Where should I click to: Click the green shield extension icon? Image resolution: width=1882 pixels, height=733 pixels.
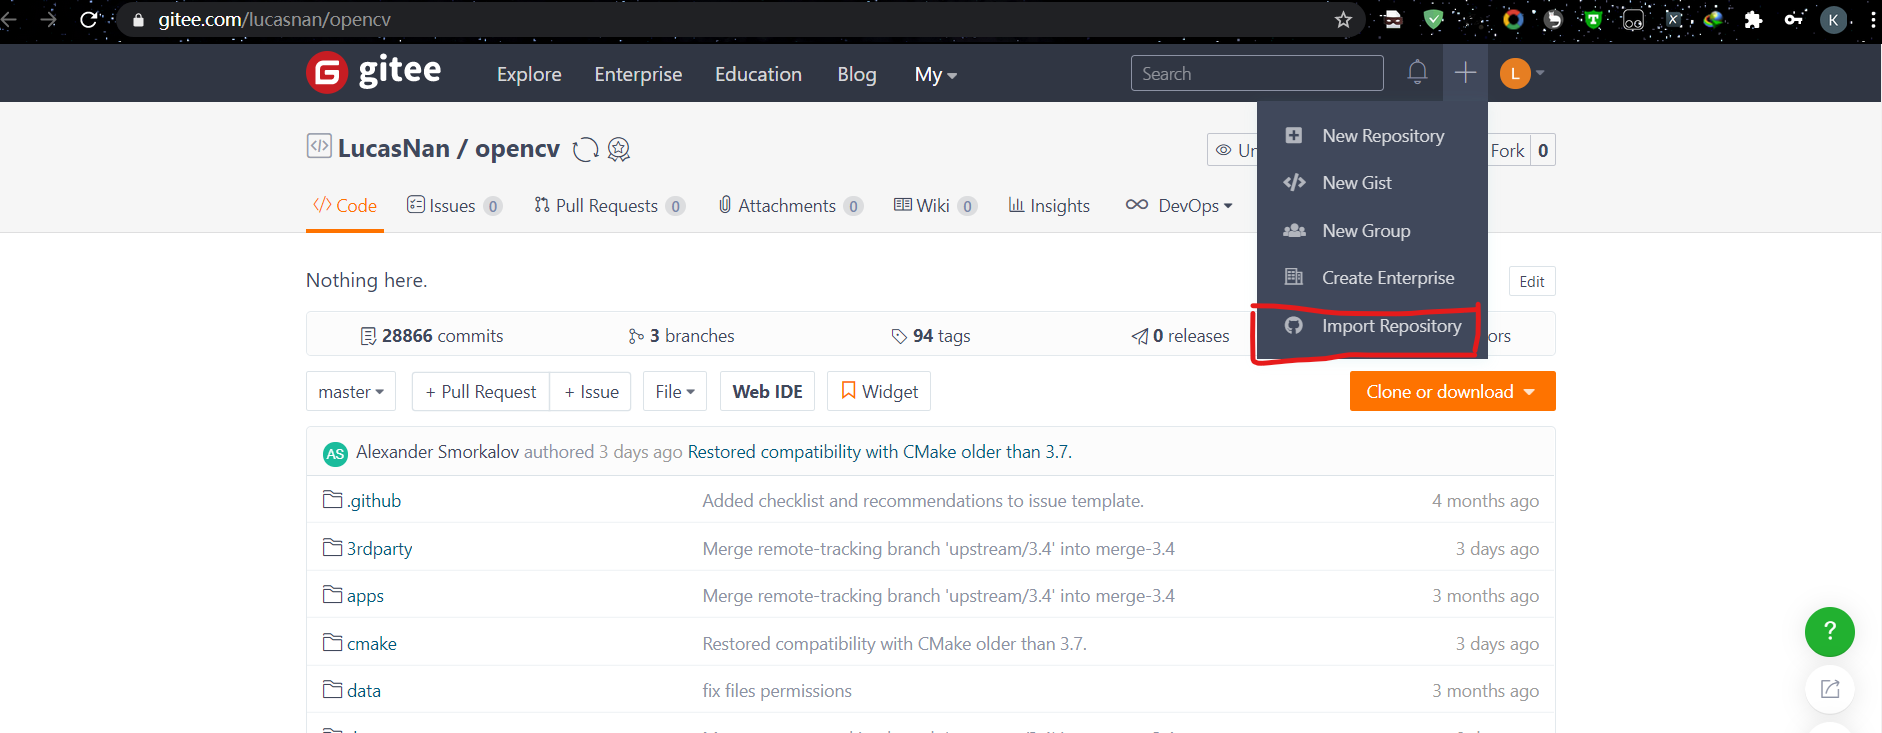1433,20
